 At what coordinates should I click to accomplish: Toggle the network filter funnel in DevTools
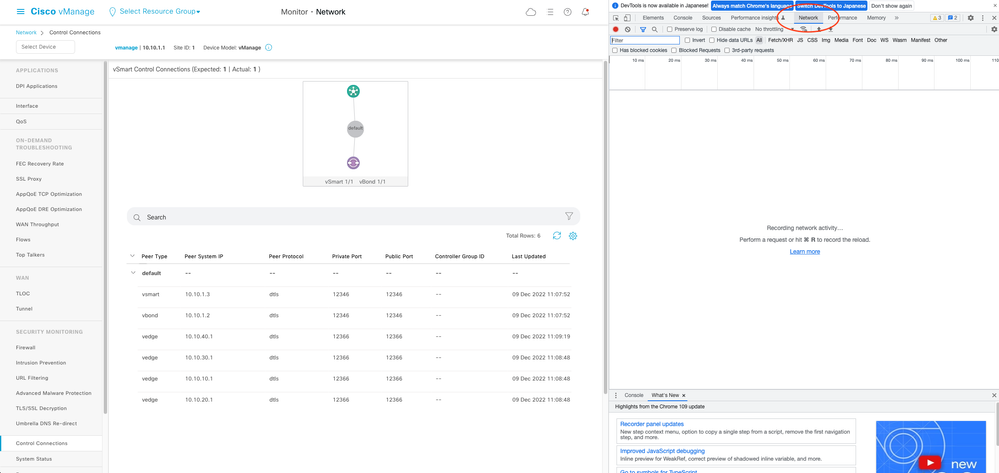point(643,29)
